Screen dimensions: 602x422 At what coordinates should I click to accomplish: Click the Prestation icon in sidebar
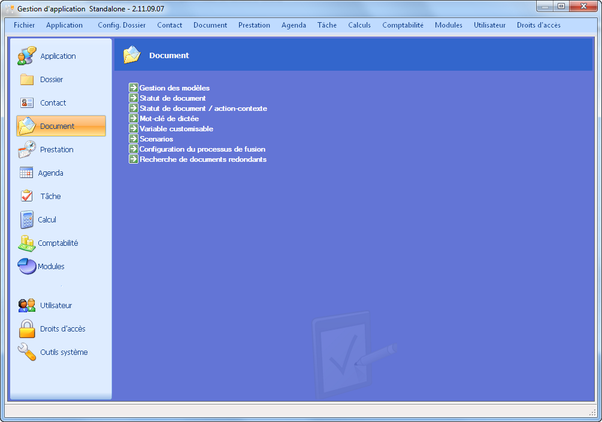coord(27,149)
